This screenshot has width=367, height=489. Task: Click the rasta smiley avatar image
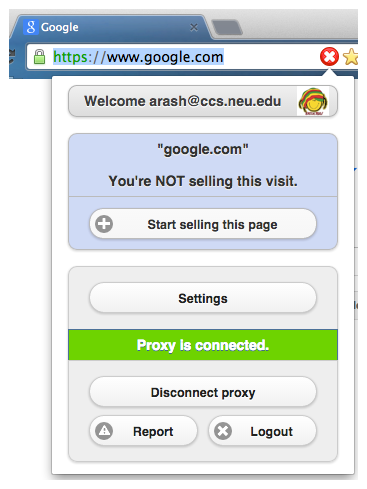313,101
